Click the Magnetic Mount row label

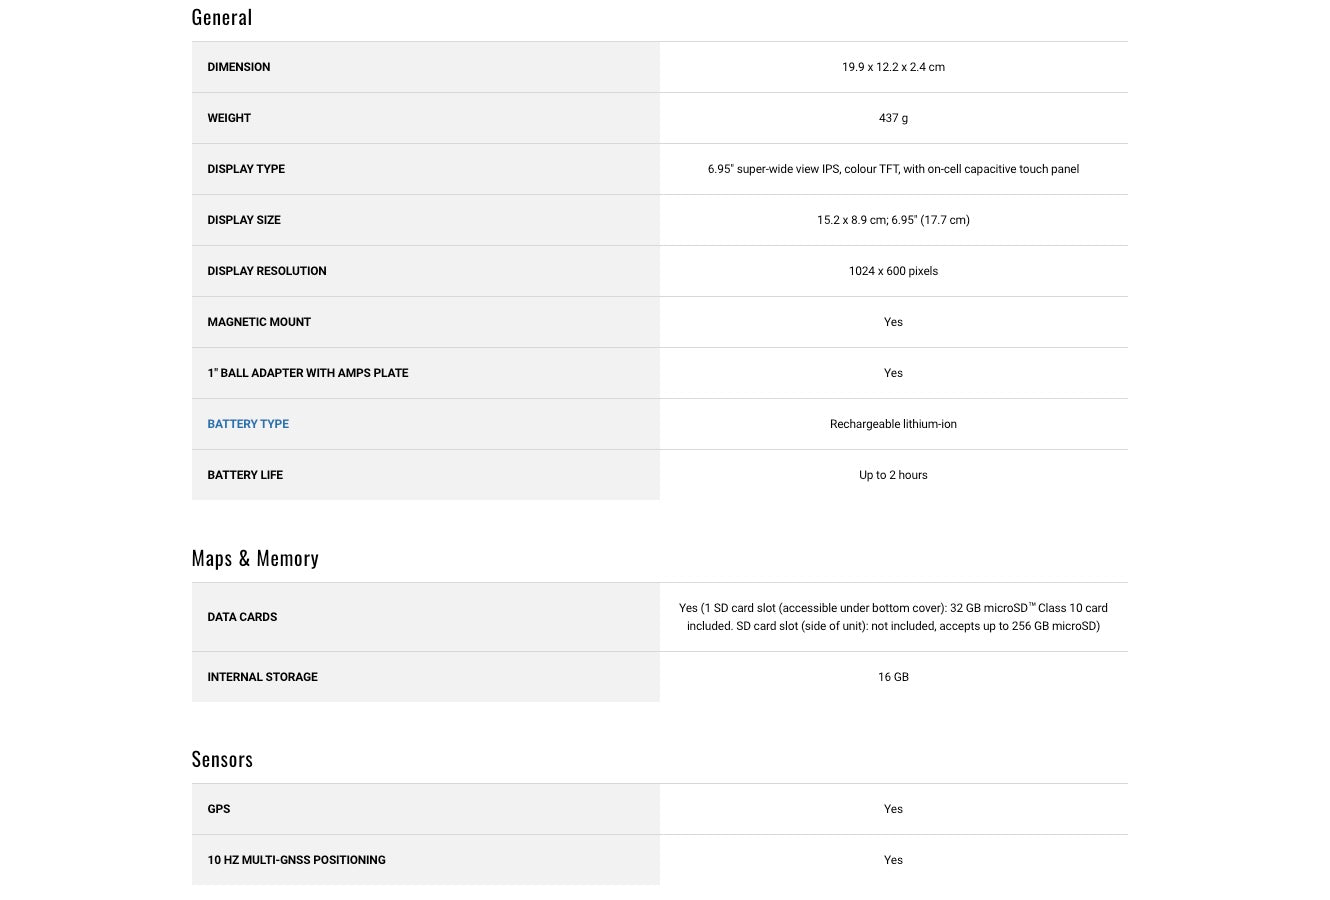click(259, 322)
